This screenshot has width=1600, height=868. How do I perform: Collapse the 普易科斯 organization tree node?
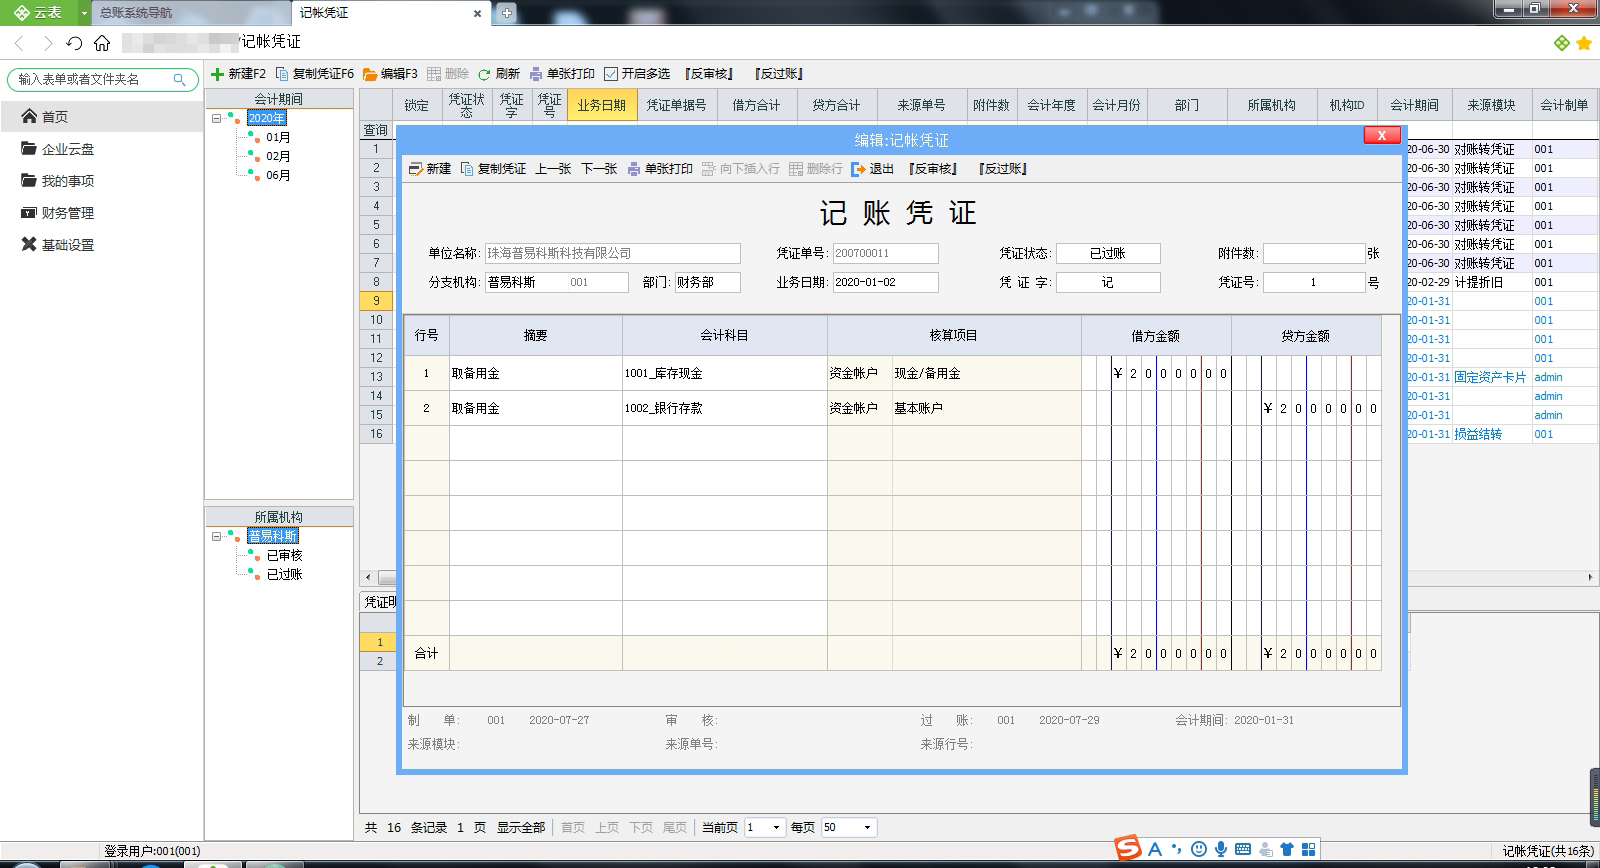(x=216, y=536)
